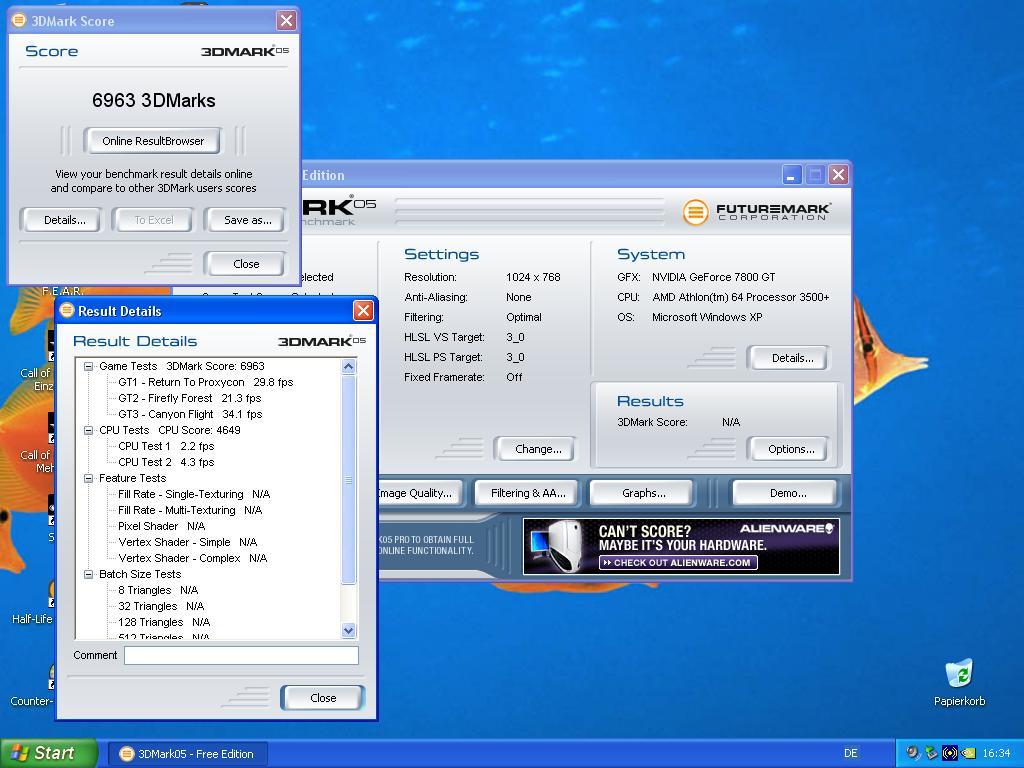Collapse the CPU Tests tree node
The image size is (1024, 768).
click(88, 430)
